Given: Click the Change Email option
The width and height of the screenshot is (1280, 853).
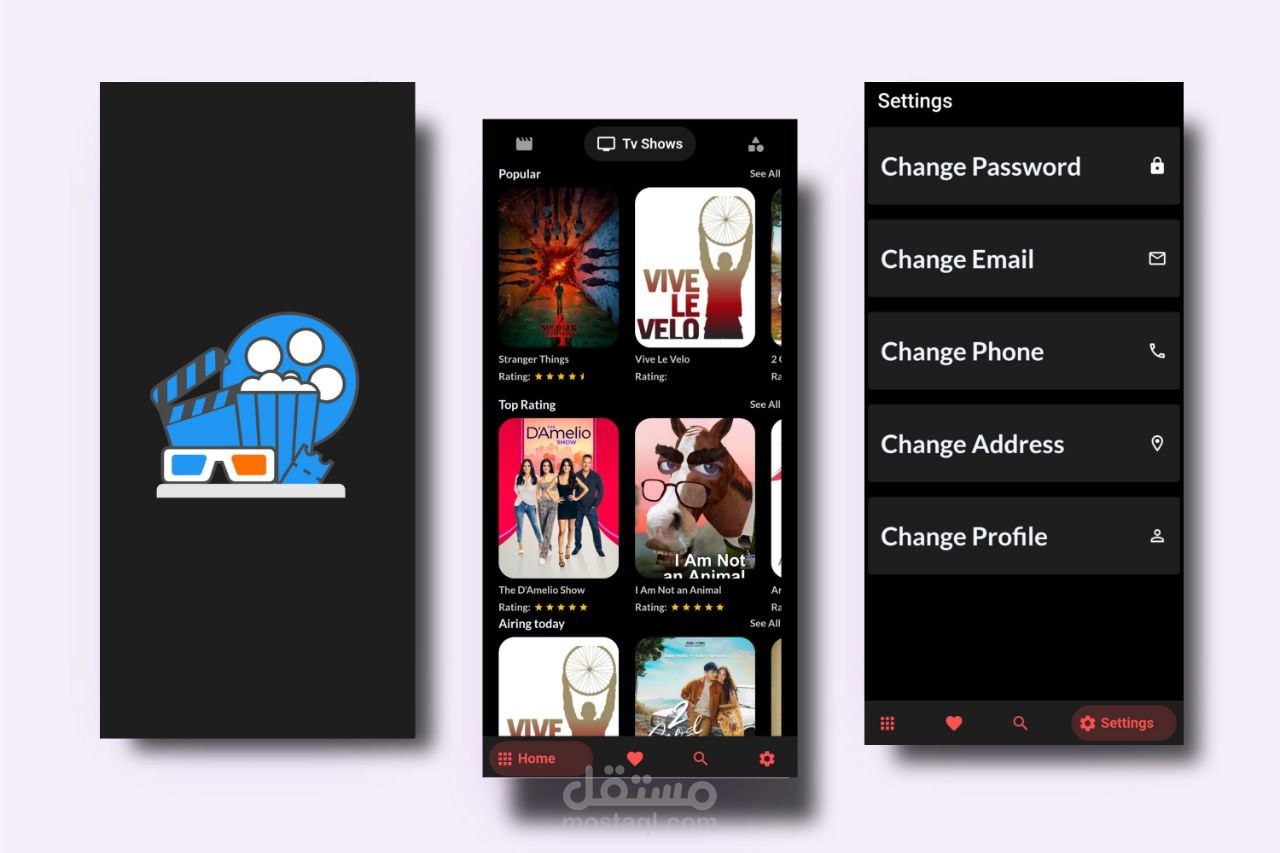Looking at the screenshot, I should tap(1024, 259).
